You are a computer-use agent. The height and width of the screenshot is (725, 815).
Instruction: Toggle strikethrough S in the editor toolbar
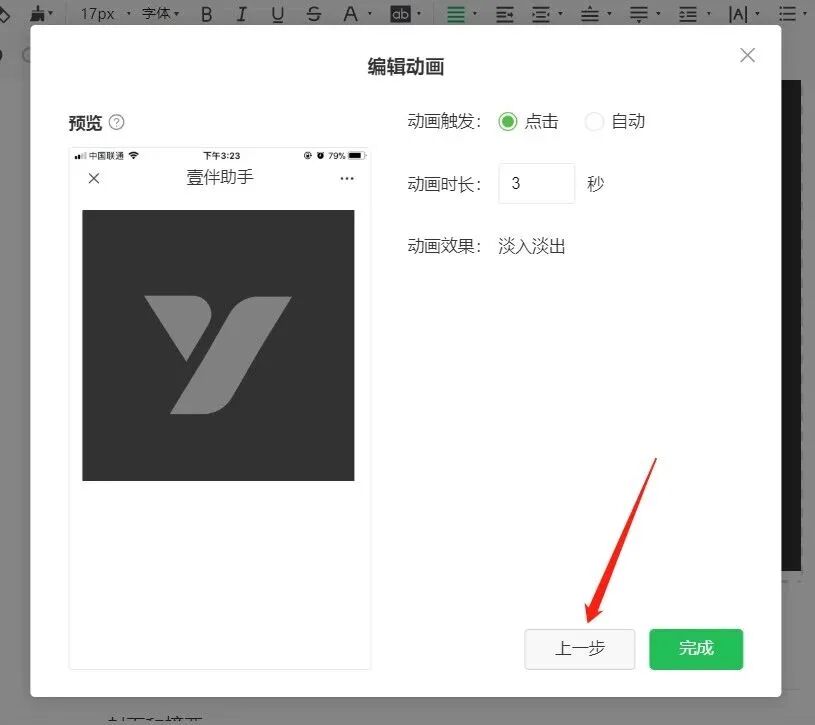click(313, 15)
